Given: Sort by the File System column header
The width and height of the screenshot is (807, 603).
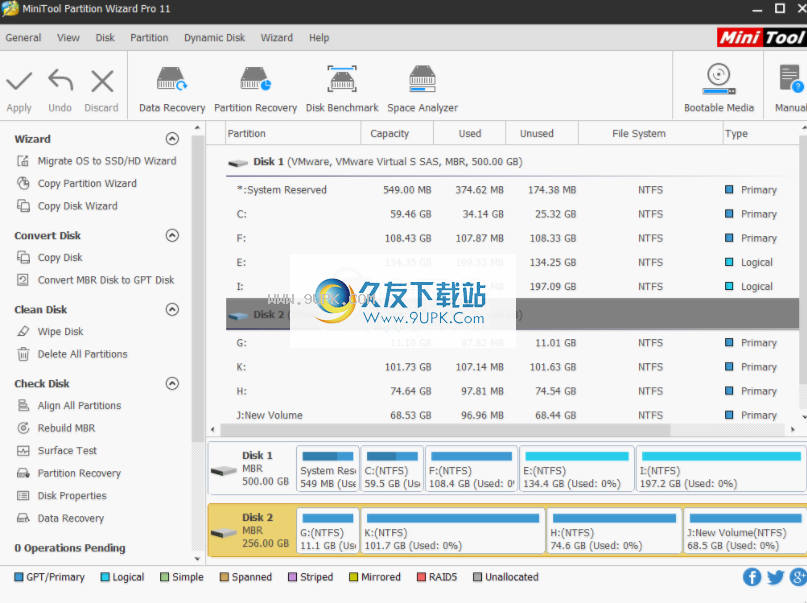Looking at the screenshot, I should click(x=651, y=133).
